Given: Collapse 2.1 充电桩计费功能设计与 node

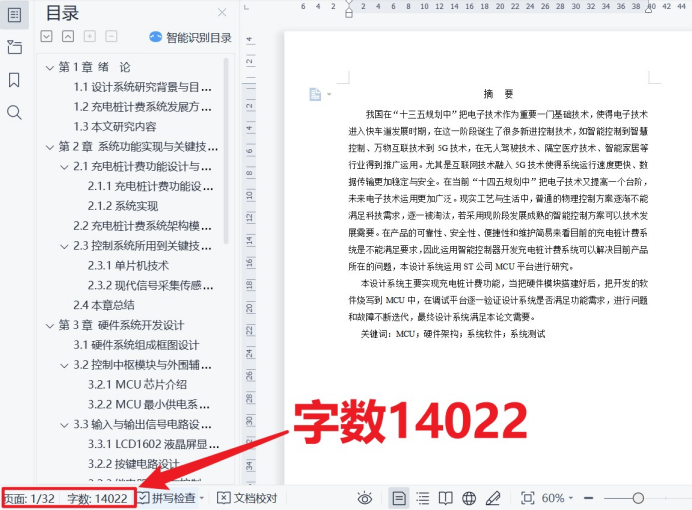Looking at the screenshot, I should coord(64,167).
